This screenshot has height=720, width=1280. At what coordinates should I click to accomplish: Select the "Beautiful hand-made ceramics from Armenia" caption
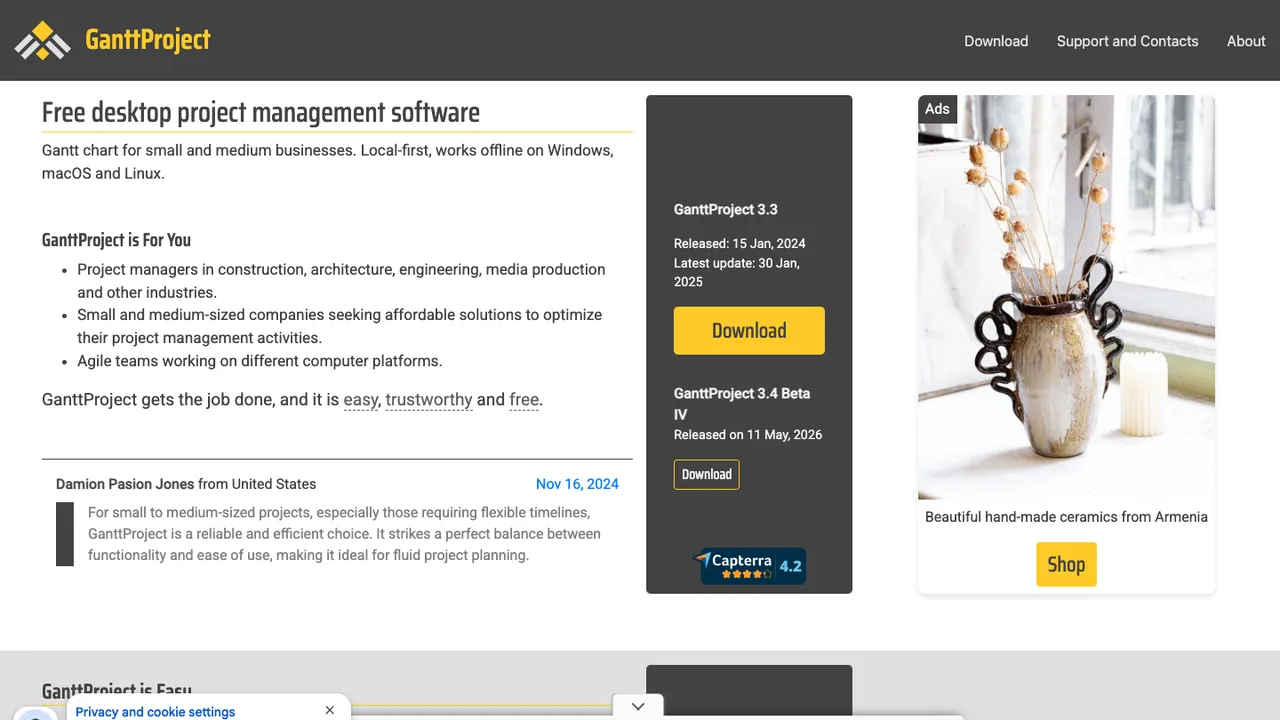pos(1066,517)
